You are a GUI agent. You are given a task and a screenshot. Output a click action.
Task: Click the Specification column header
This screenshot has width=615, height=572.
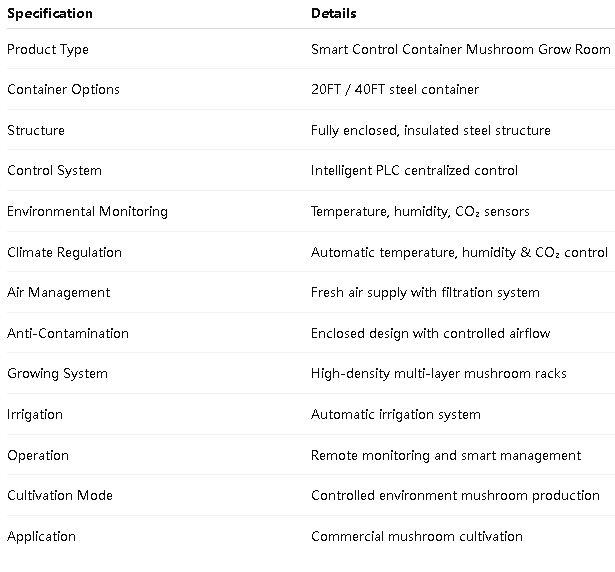[x=50, y=14]
